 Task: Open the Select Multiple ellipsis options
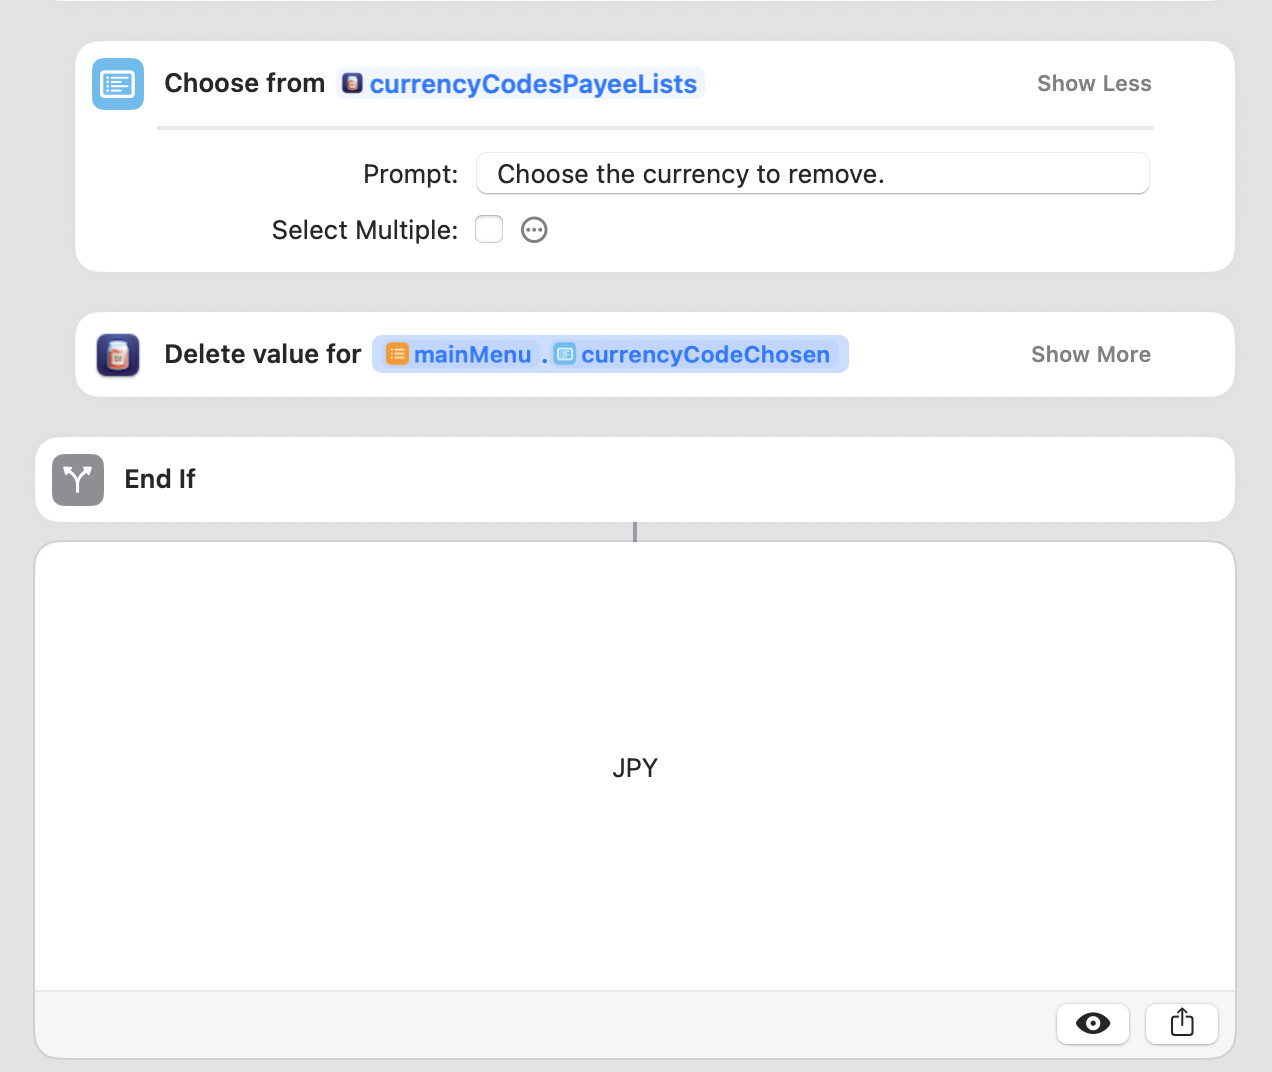point(535,230)
